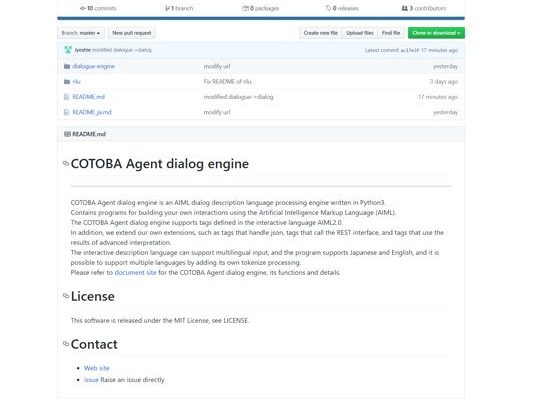Open the README.md file in list

click(89, 97)
